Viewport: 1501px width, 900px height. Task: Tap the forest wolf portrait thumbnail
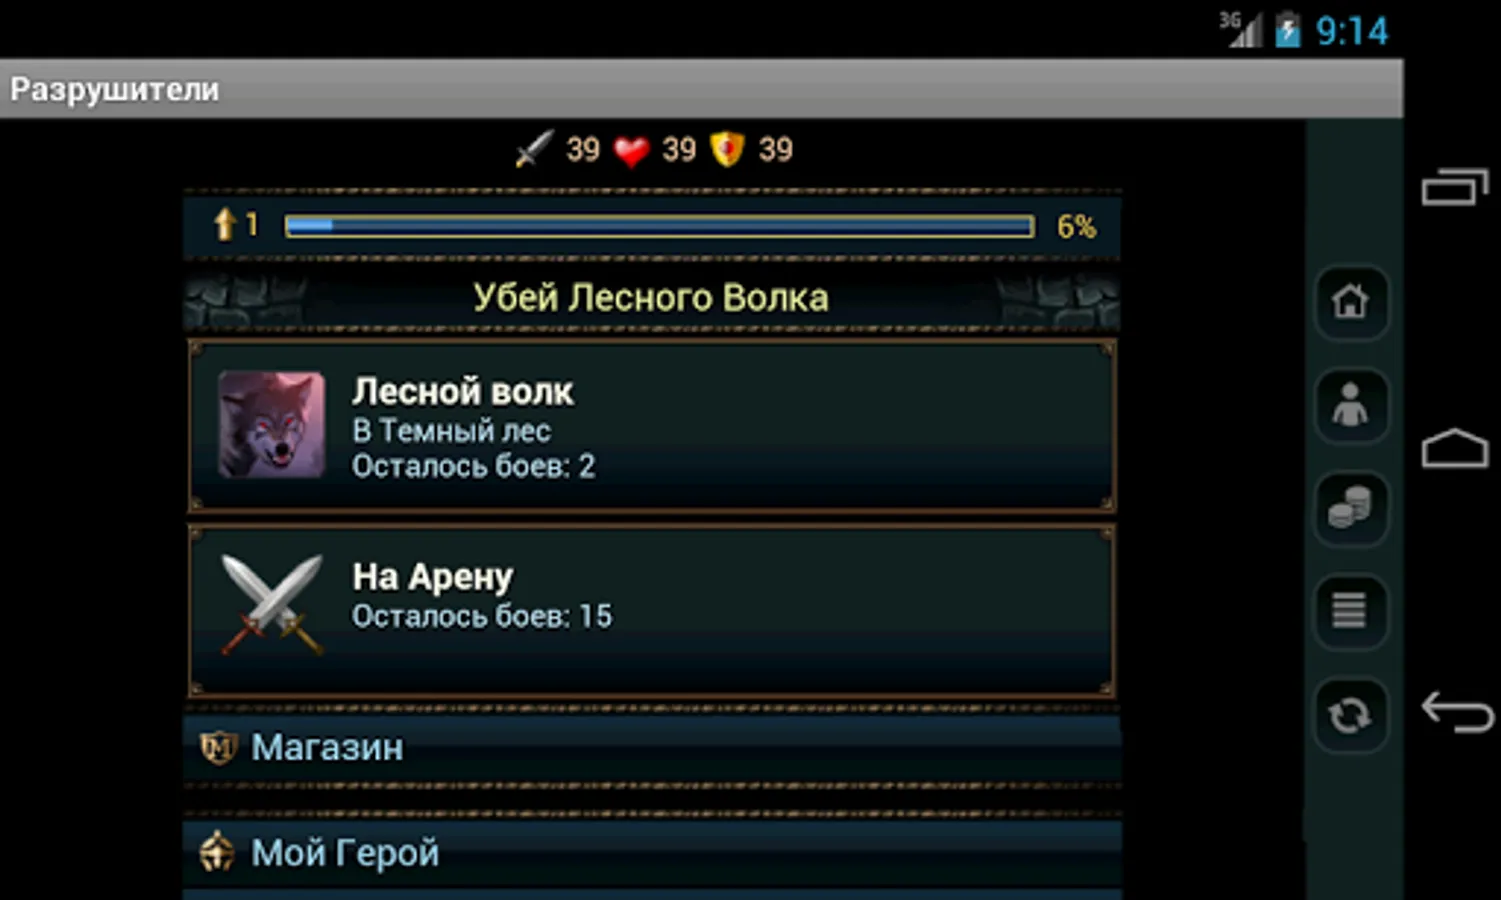[x=272, y=425]
